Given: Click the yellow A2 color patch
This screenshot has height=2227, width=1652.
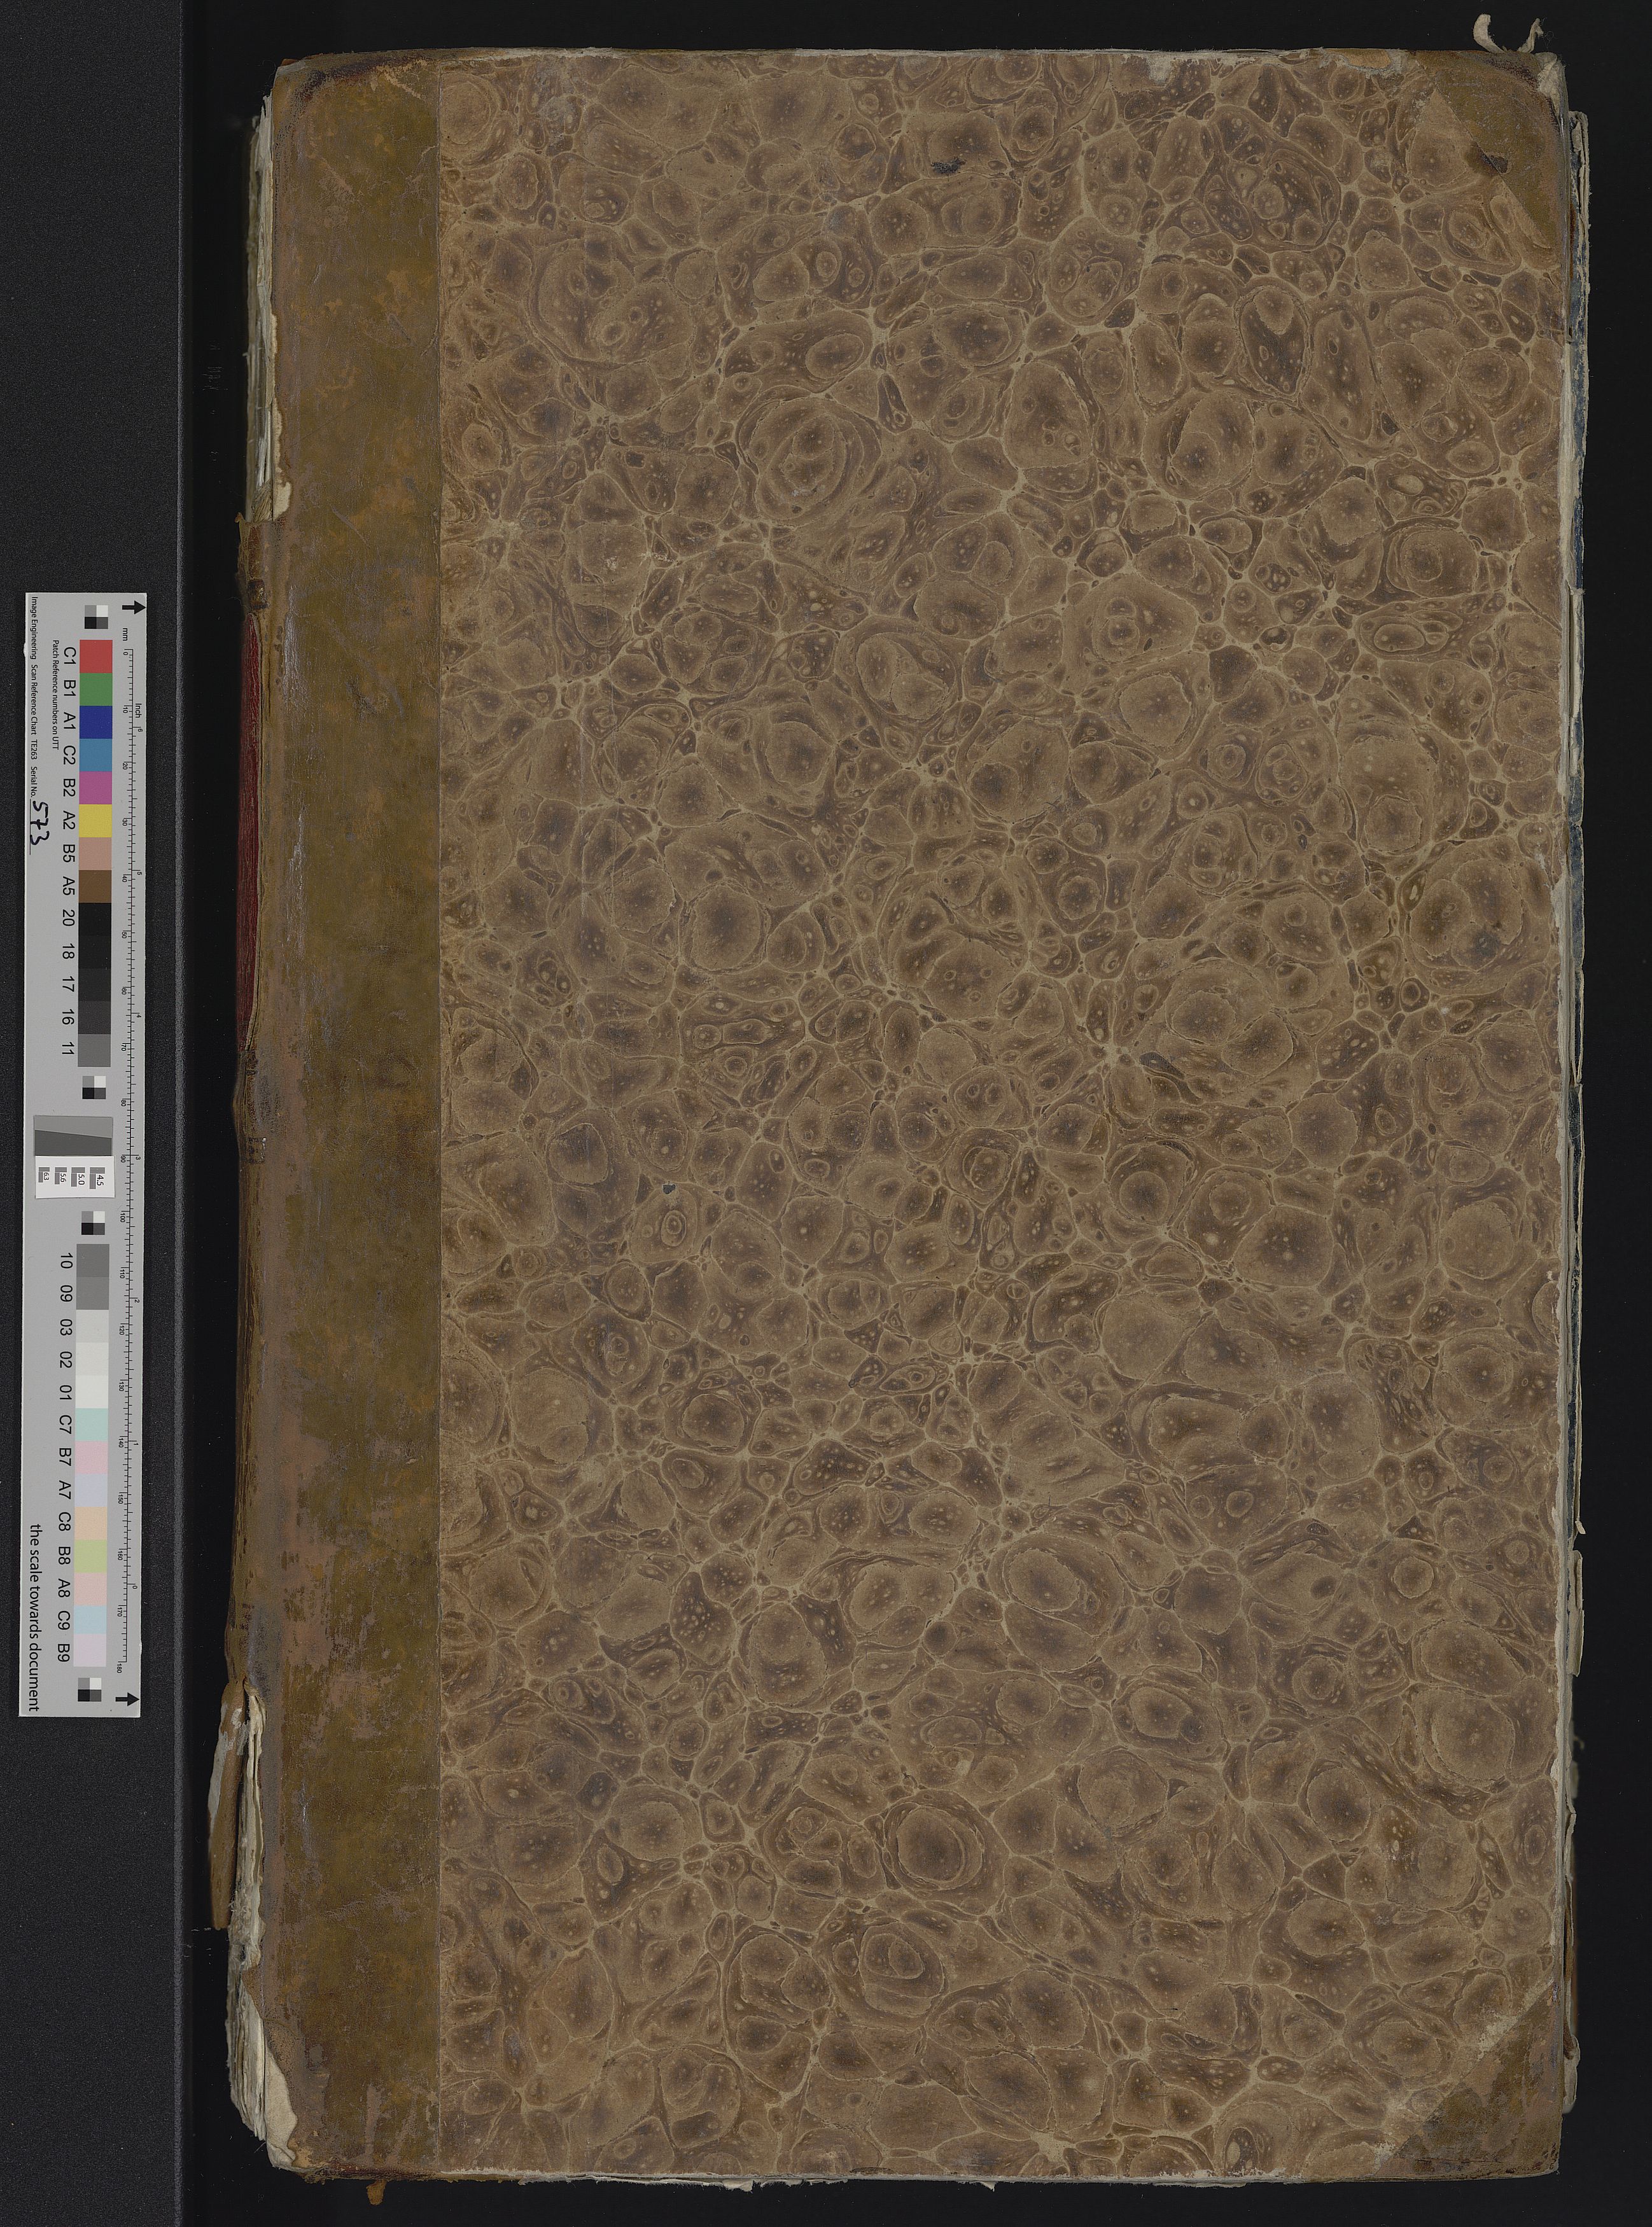Looking at the screenshot, I should 96,820.
